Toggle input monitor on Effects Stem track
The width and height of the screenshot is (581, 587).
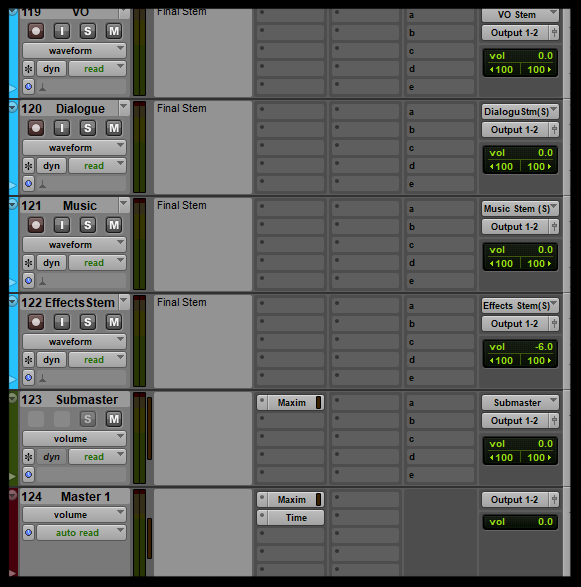(x=62, y=322)
